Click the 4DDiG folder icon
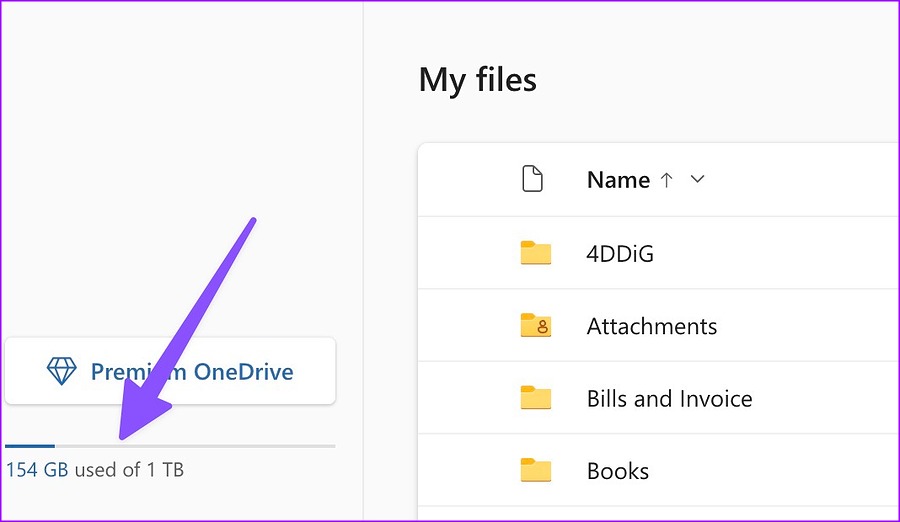Viewport: 900px width, 522px height. 536,253
